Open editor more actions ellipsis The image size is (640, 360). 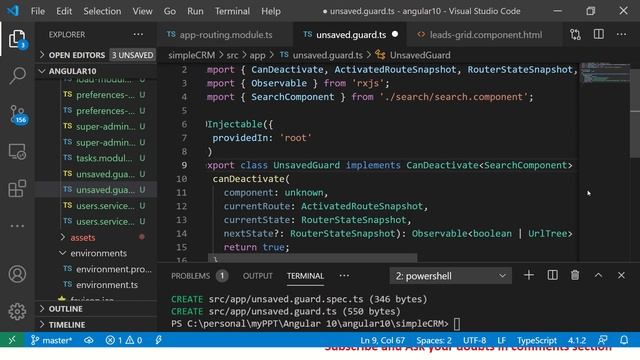[622, 34]
